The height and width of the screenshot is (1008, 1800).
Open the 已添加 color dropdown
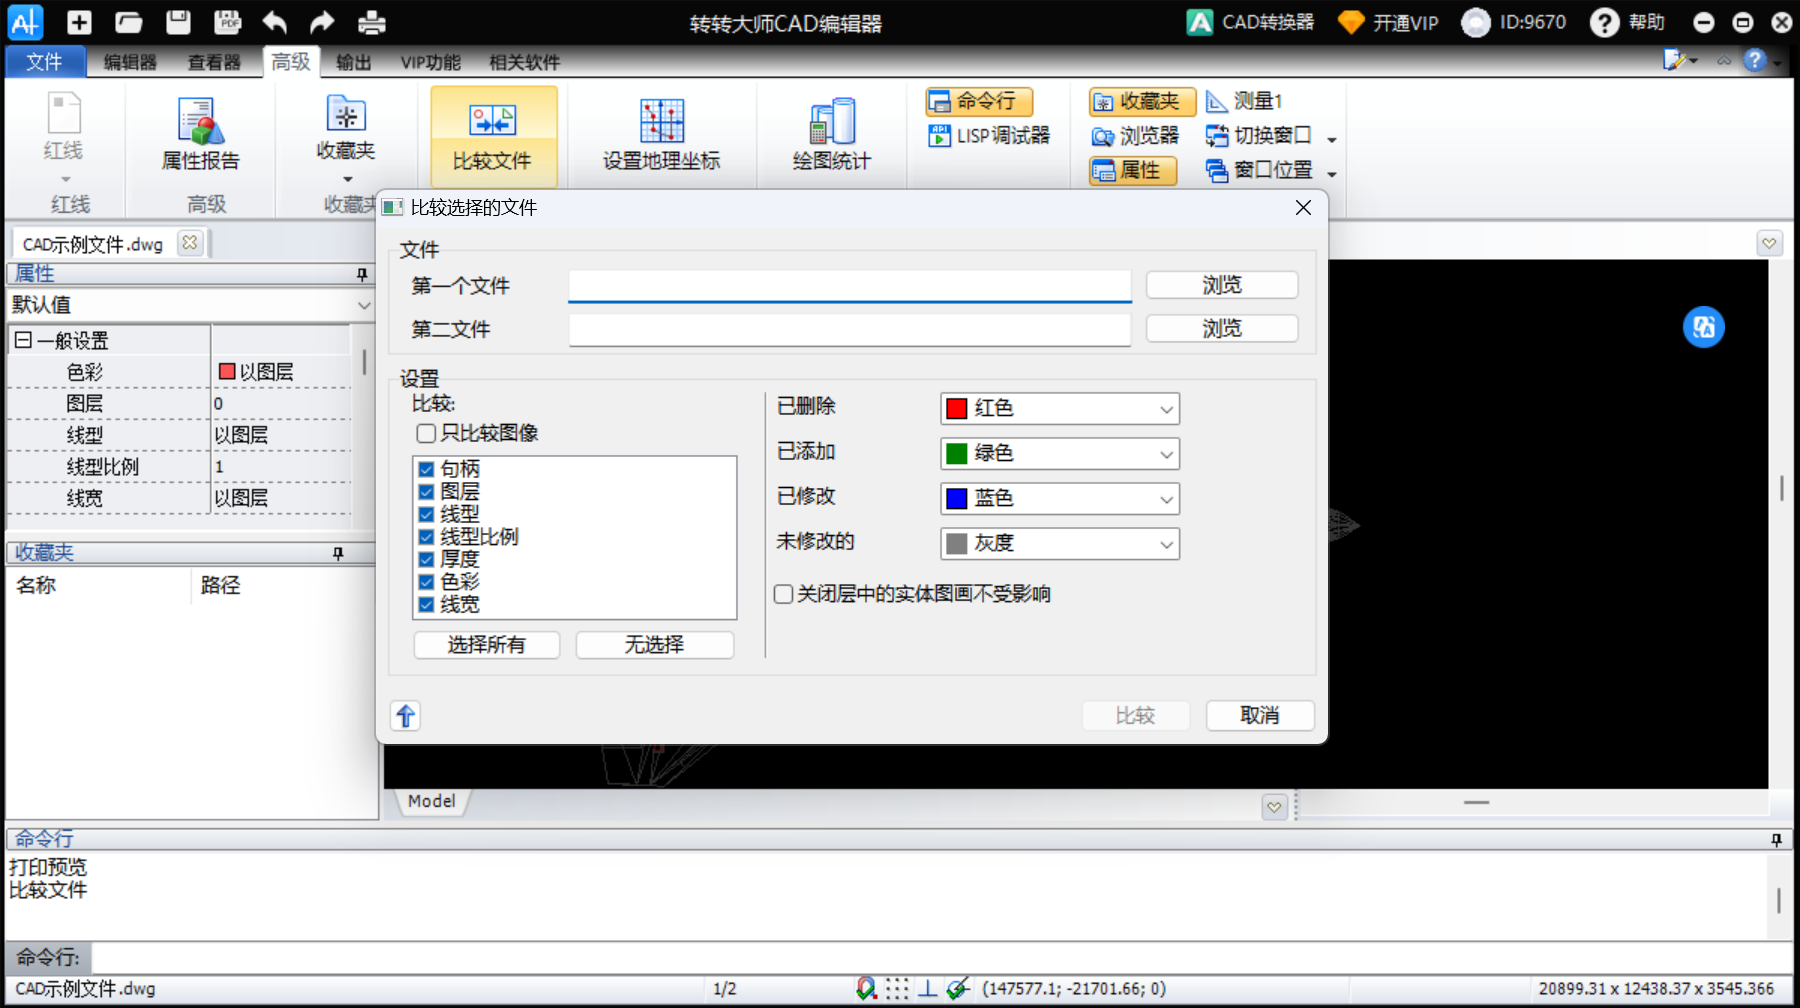(x=1060, y=453)
